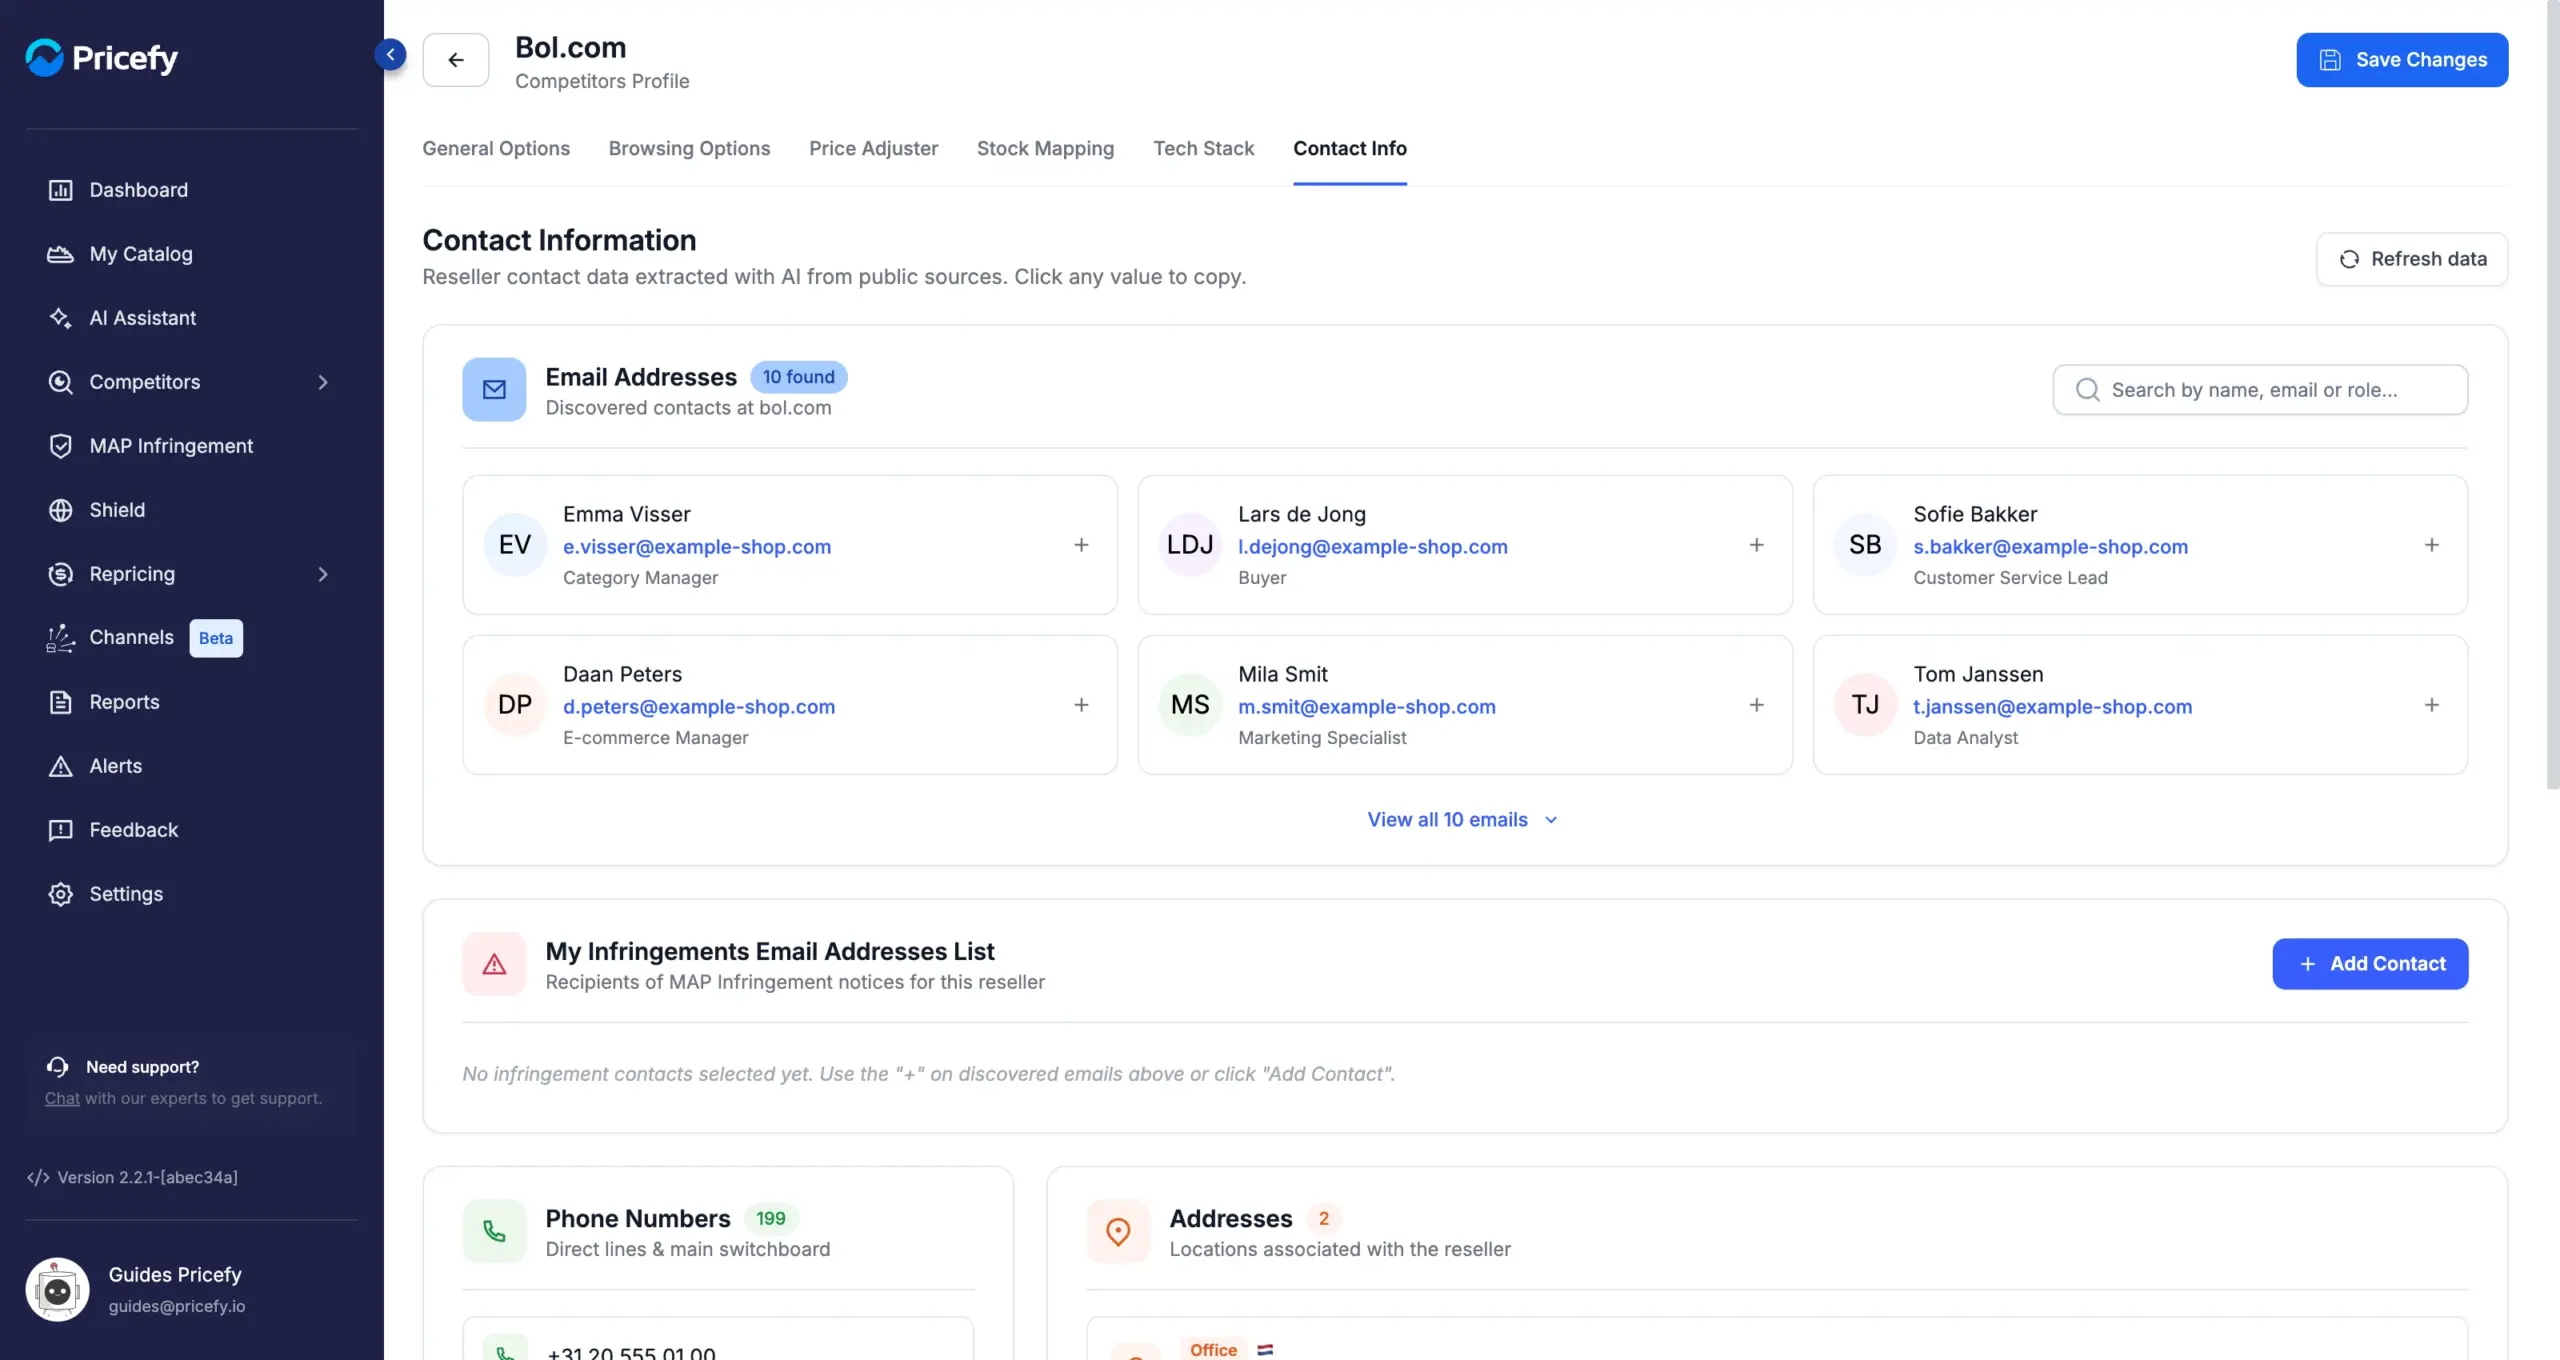2560x1360 pixels.
Task: Switch to the Stock Mapping tab
Action: 1045,148
